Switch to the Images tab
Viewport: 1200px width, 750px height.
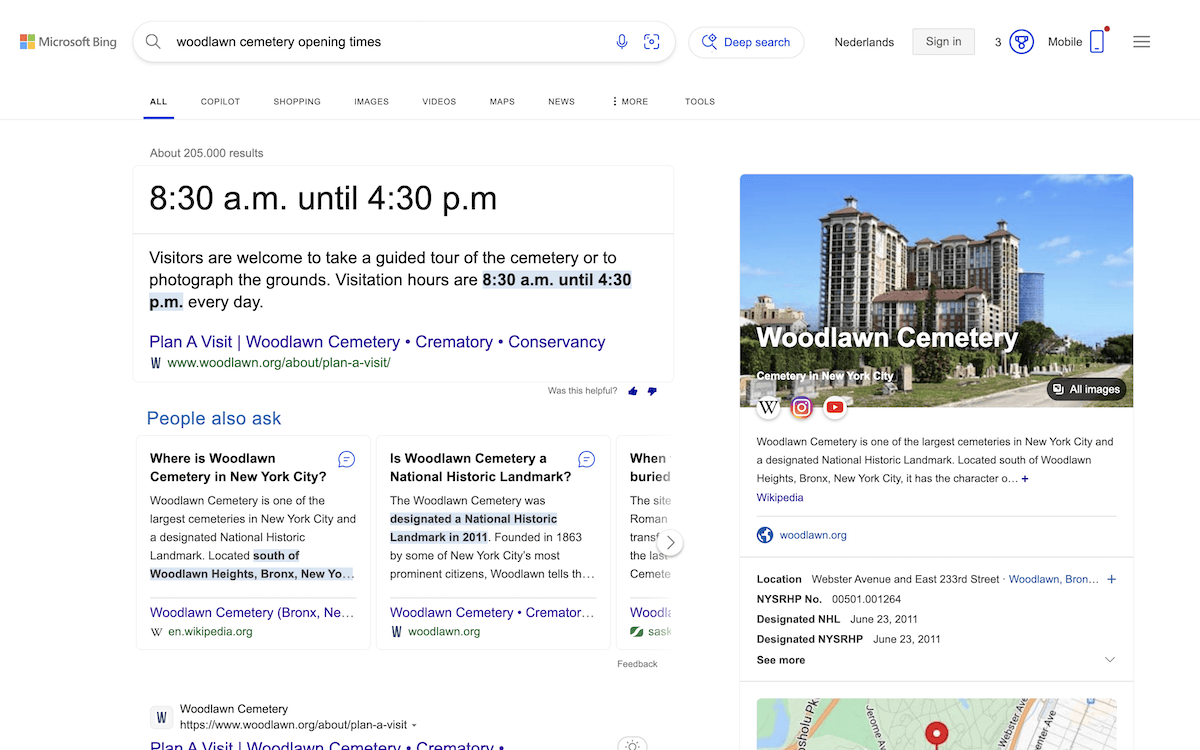[371, 101]
